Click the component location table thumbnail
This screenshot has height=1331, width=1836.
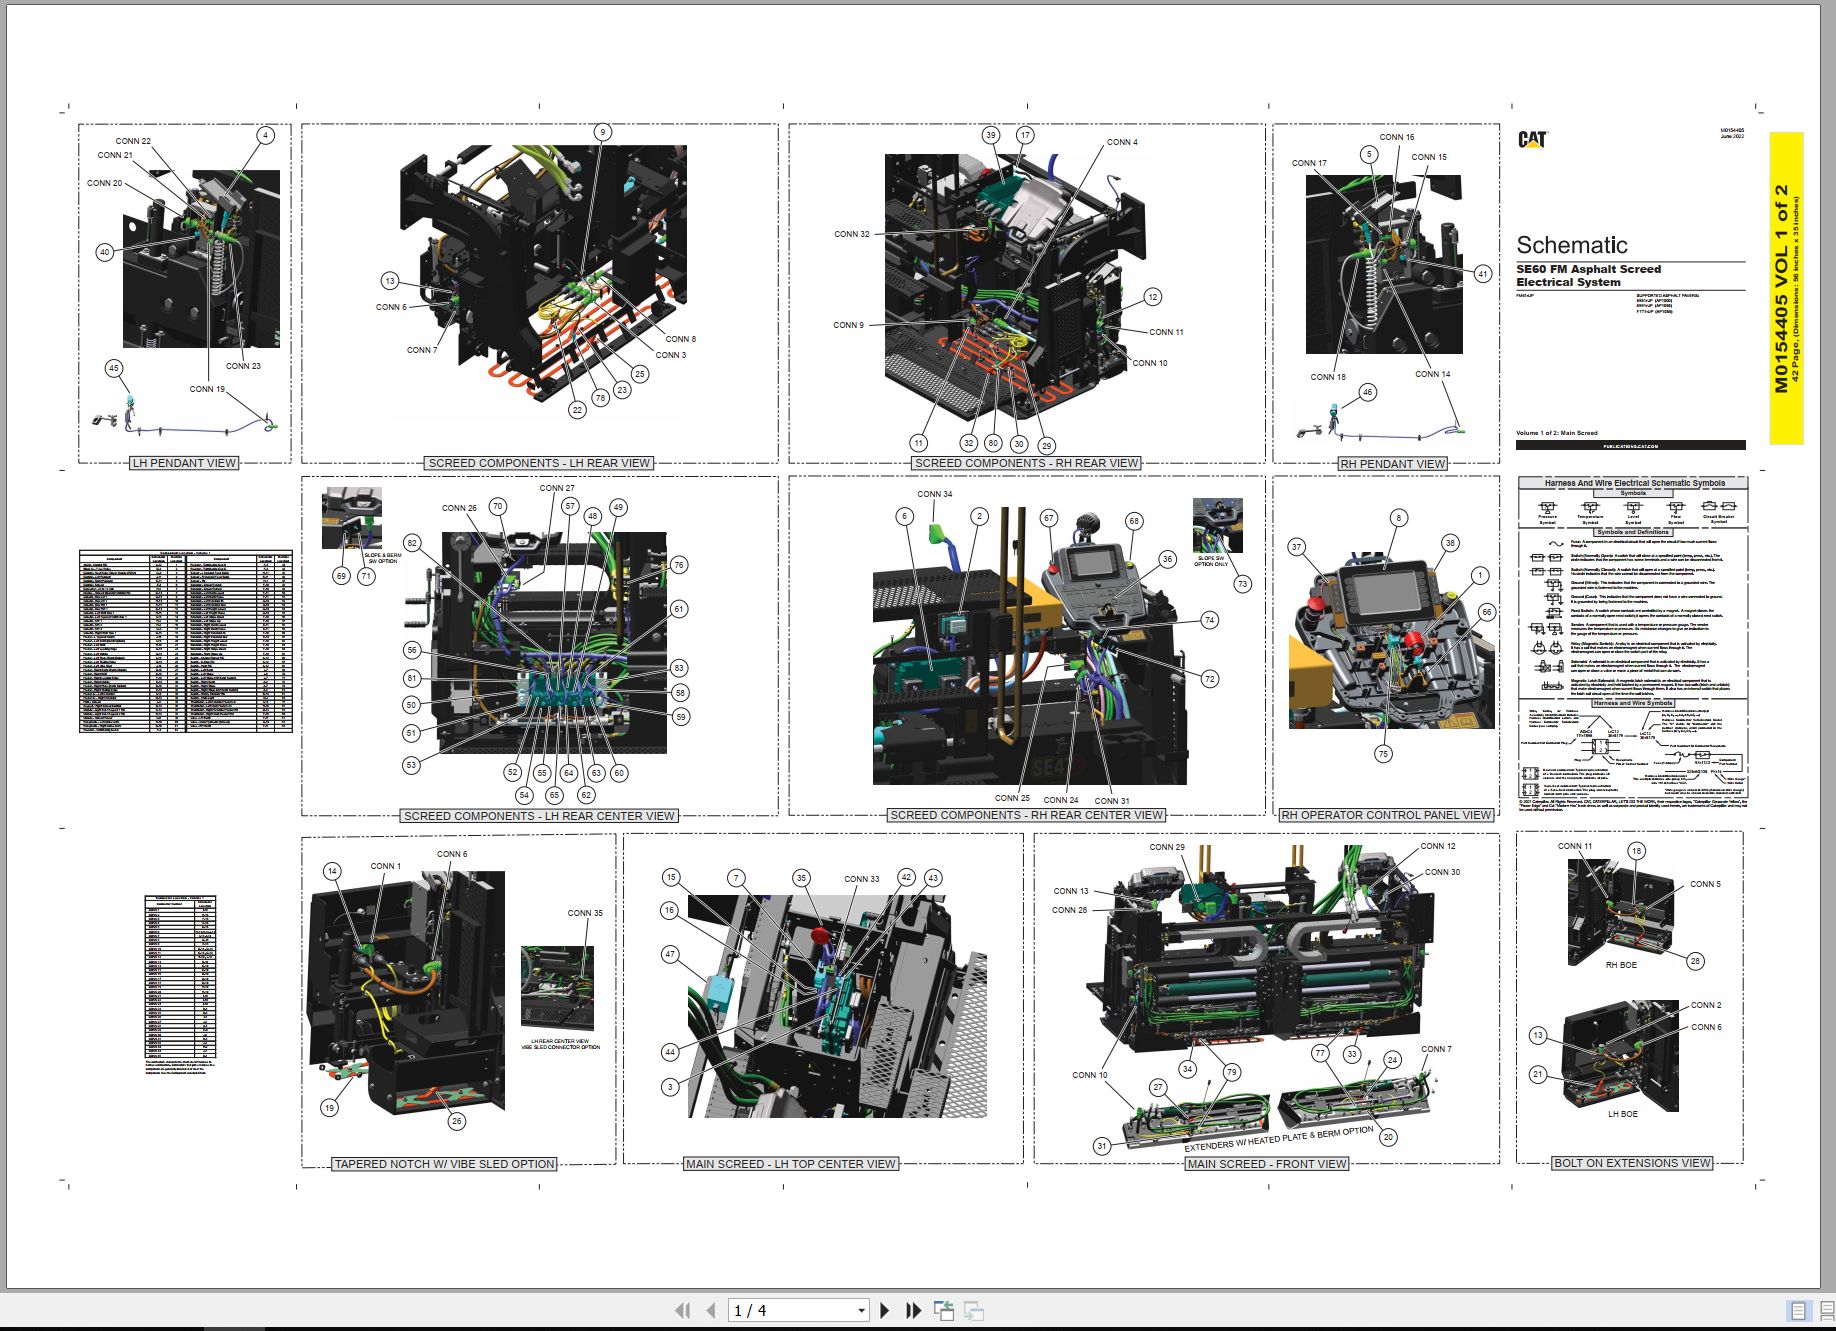click(x=186, y=642)
